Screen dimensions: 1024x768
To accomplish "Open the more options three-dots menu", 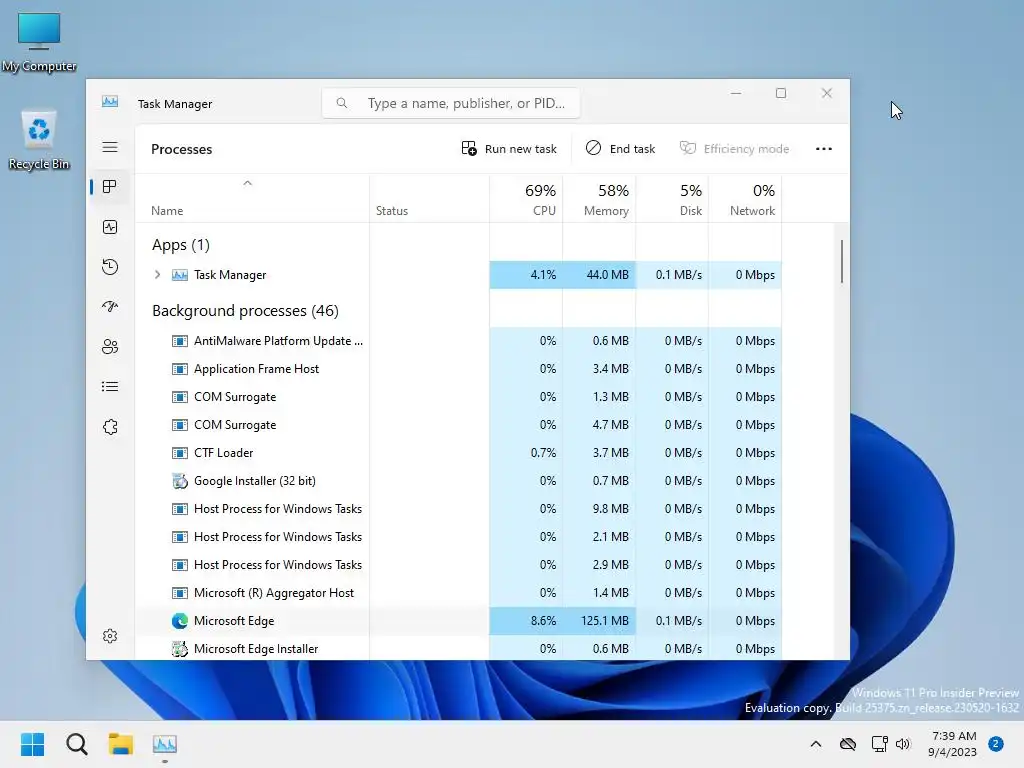I will tap(824, 149).
